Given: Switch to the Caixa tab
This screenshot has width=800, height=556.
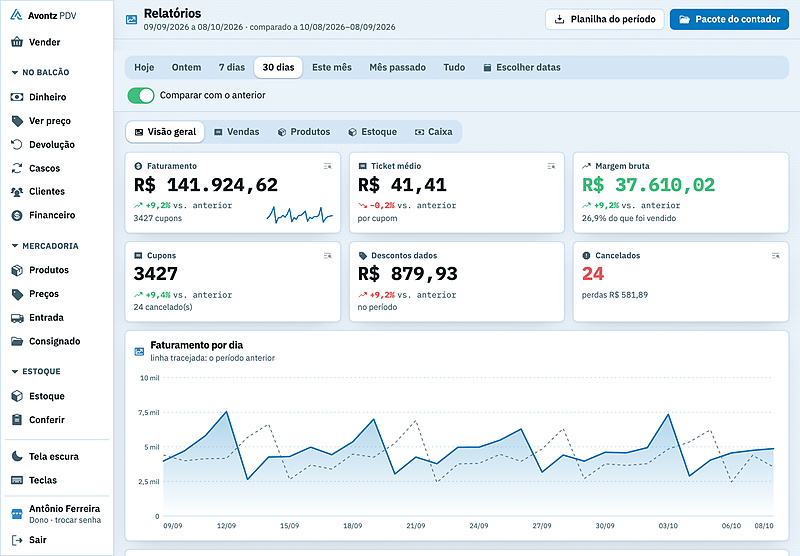Looking at the screenshot, I should [x=433, y=132].
